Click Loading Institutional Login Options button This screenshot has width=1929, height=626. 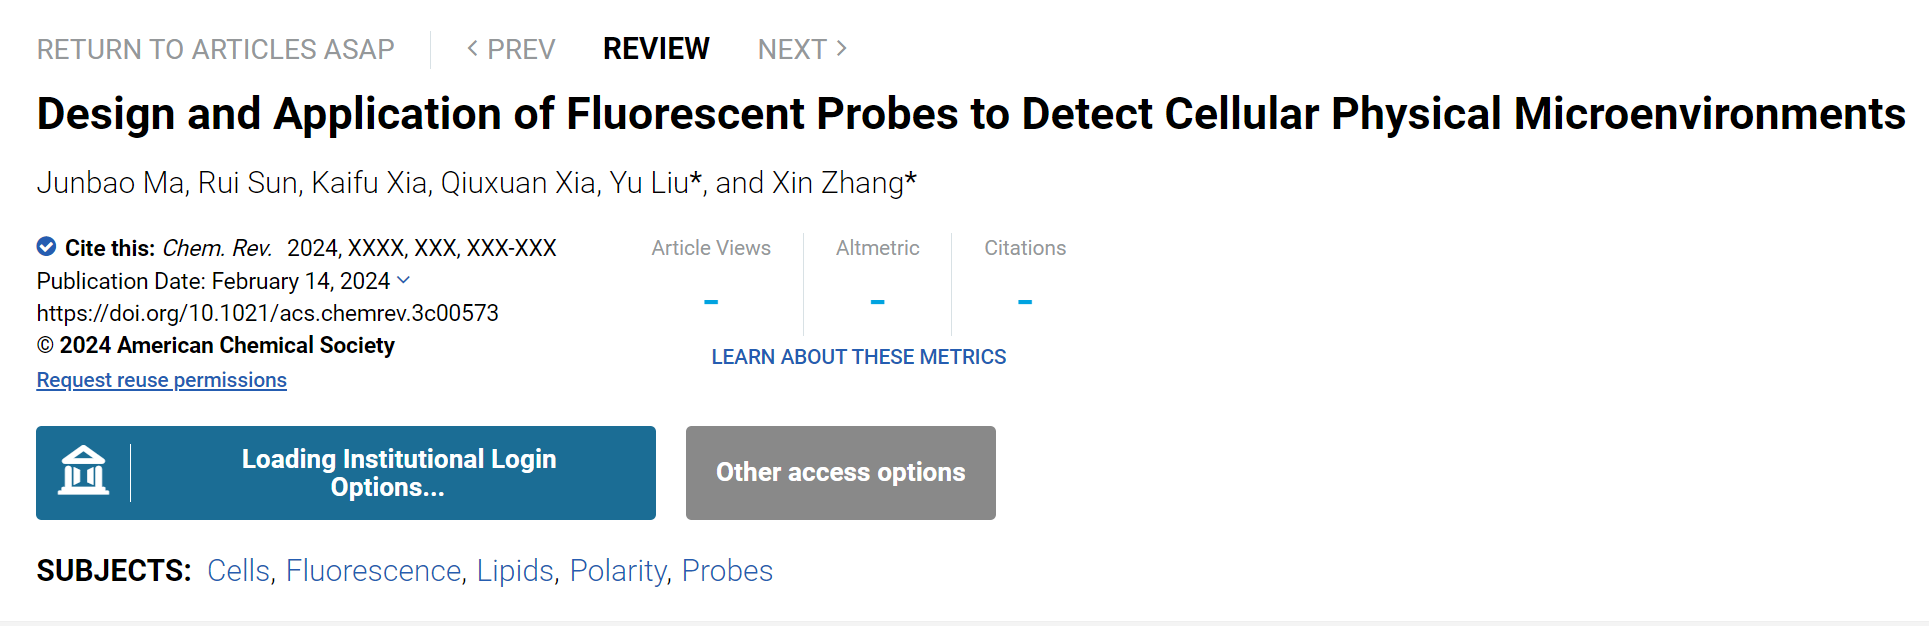coord(346,473)
